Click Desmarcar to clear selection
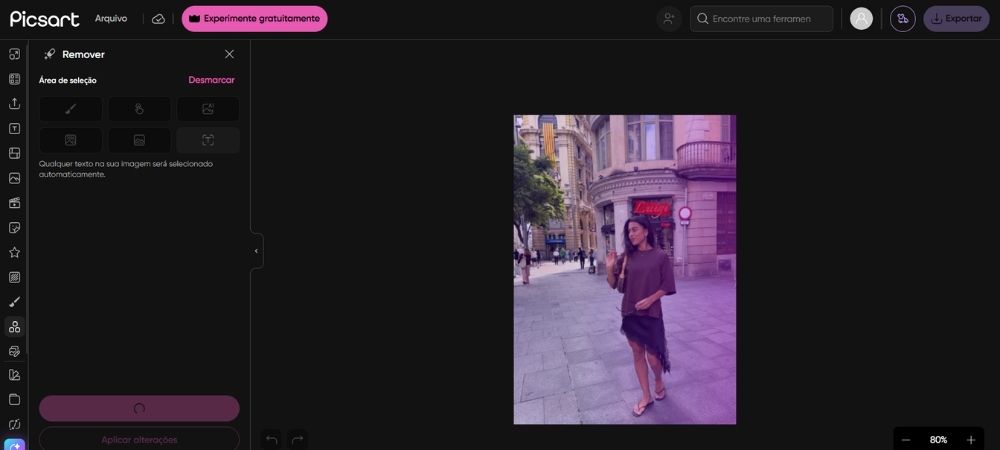 [211, 80]
